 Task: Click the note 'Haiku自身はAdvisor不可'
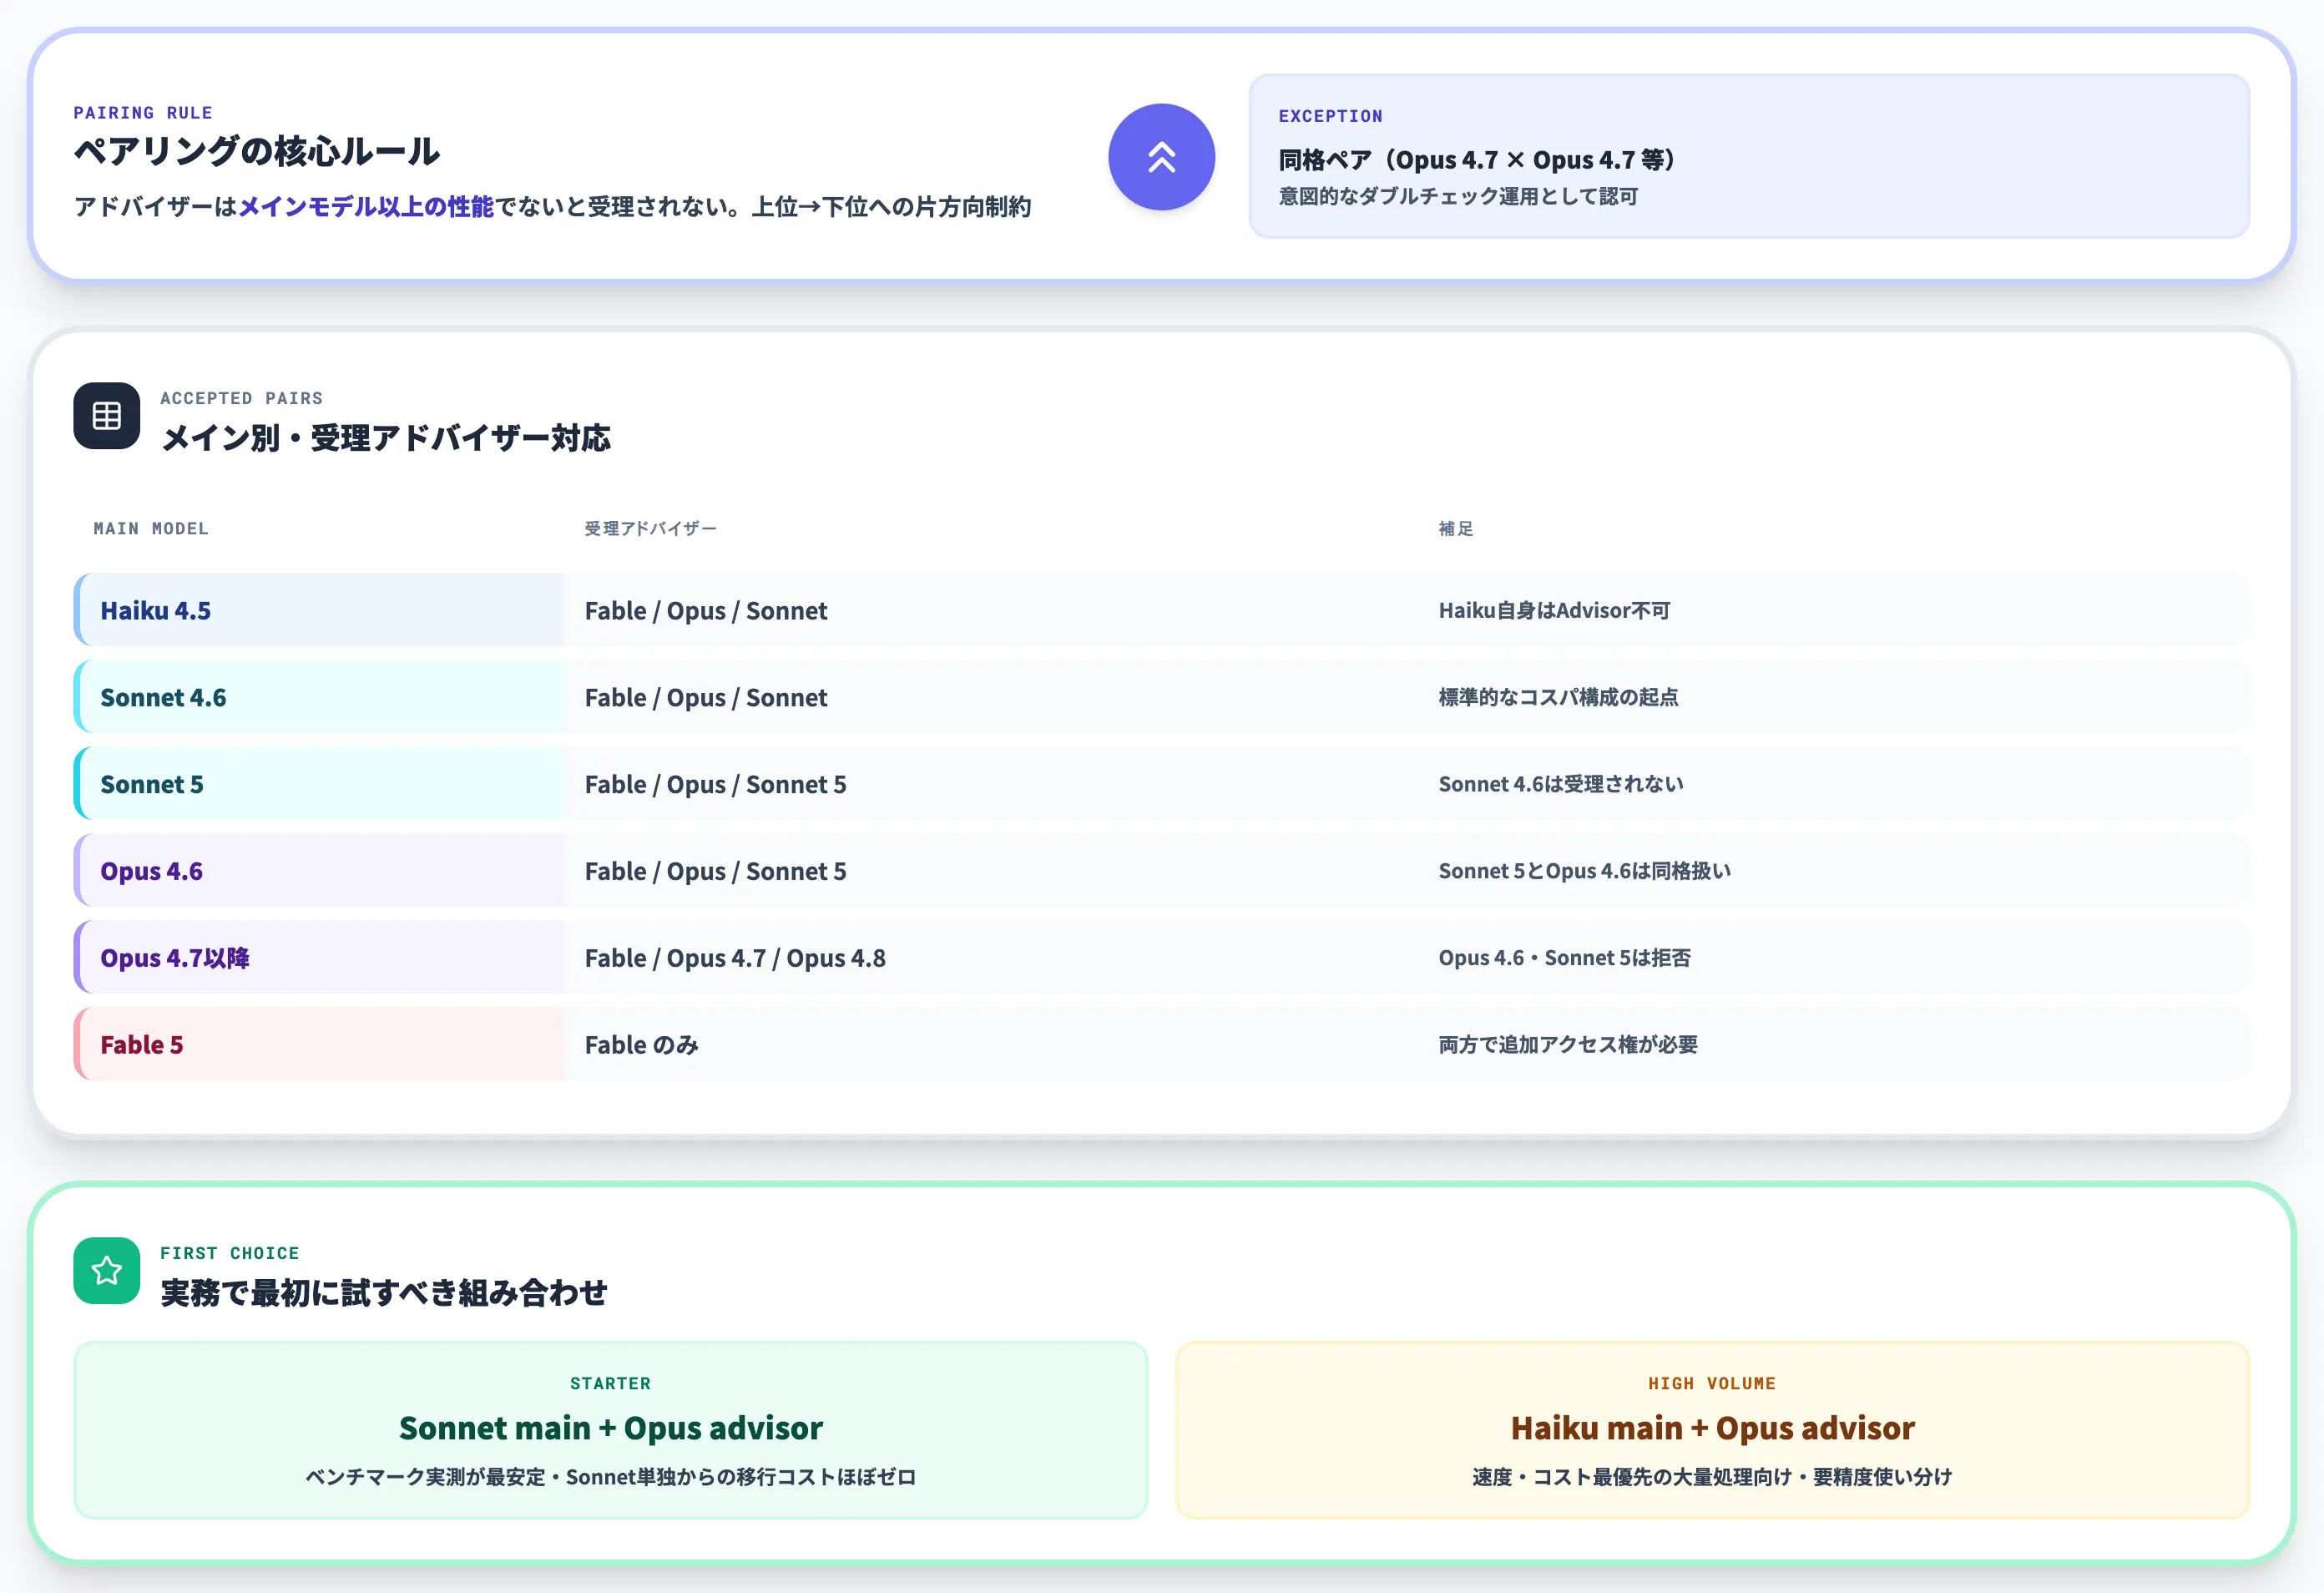(x=1554, y=610)
